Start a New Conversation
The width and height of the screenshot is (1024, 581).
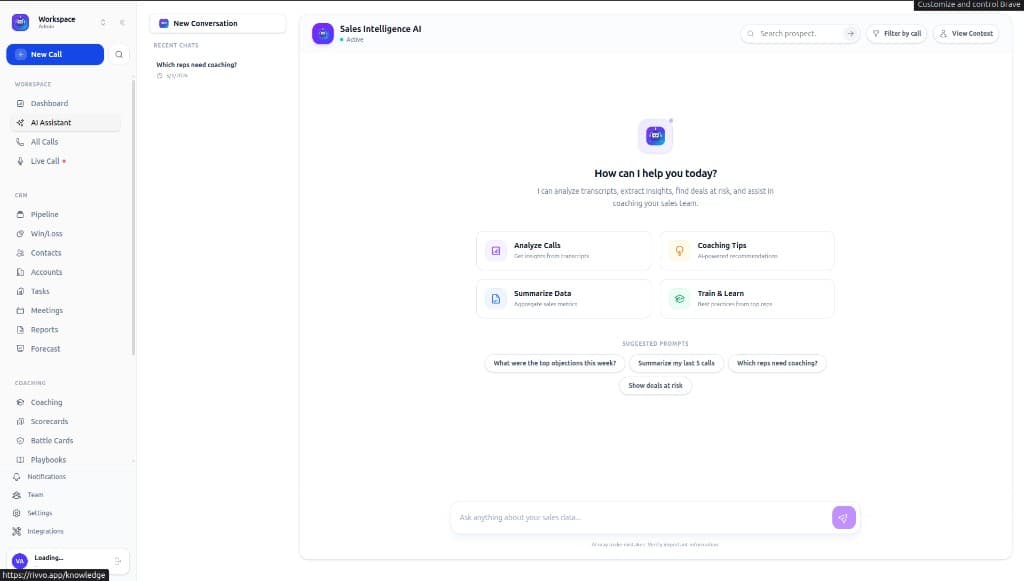(217, 23)
